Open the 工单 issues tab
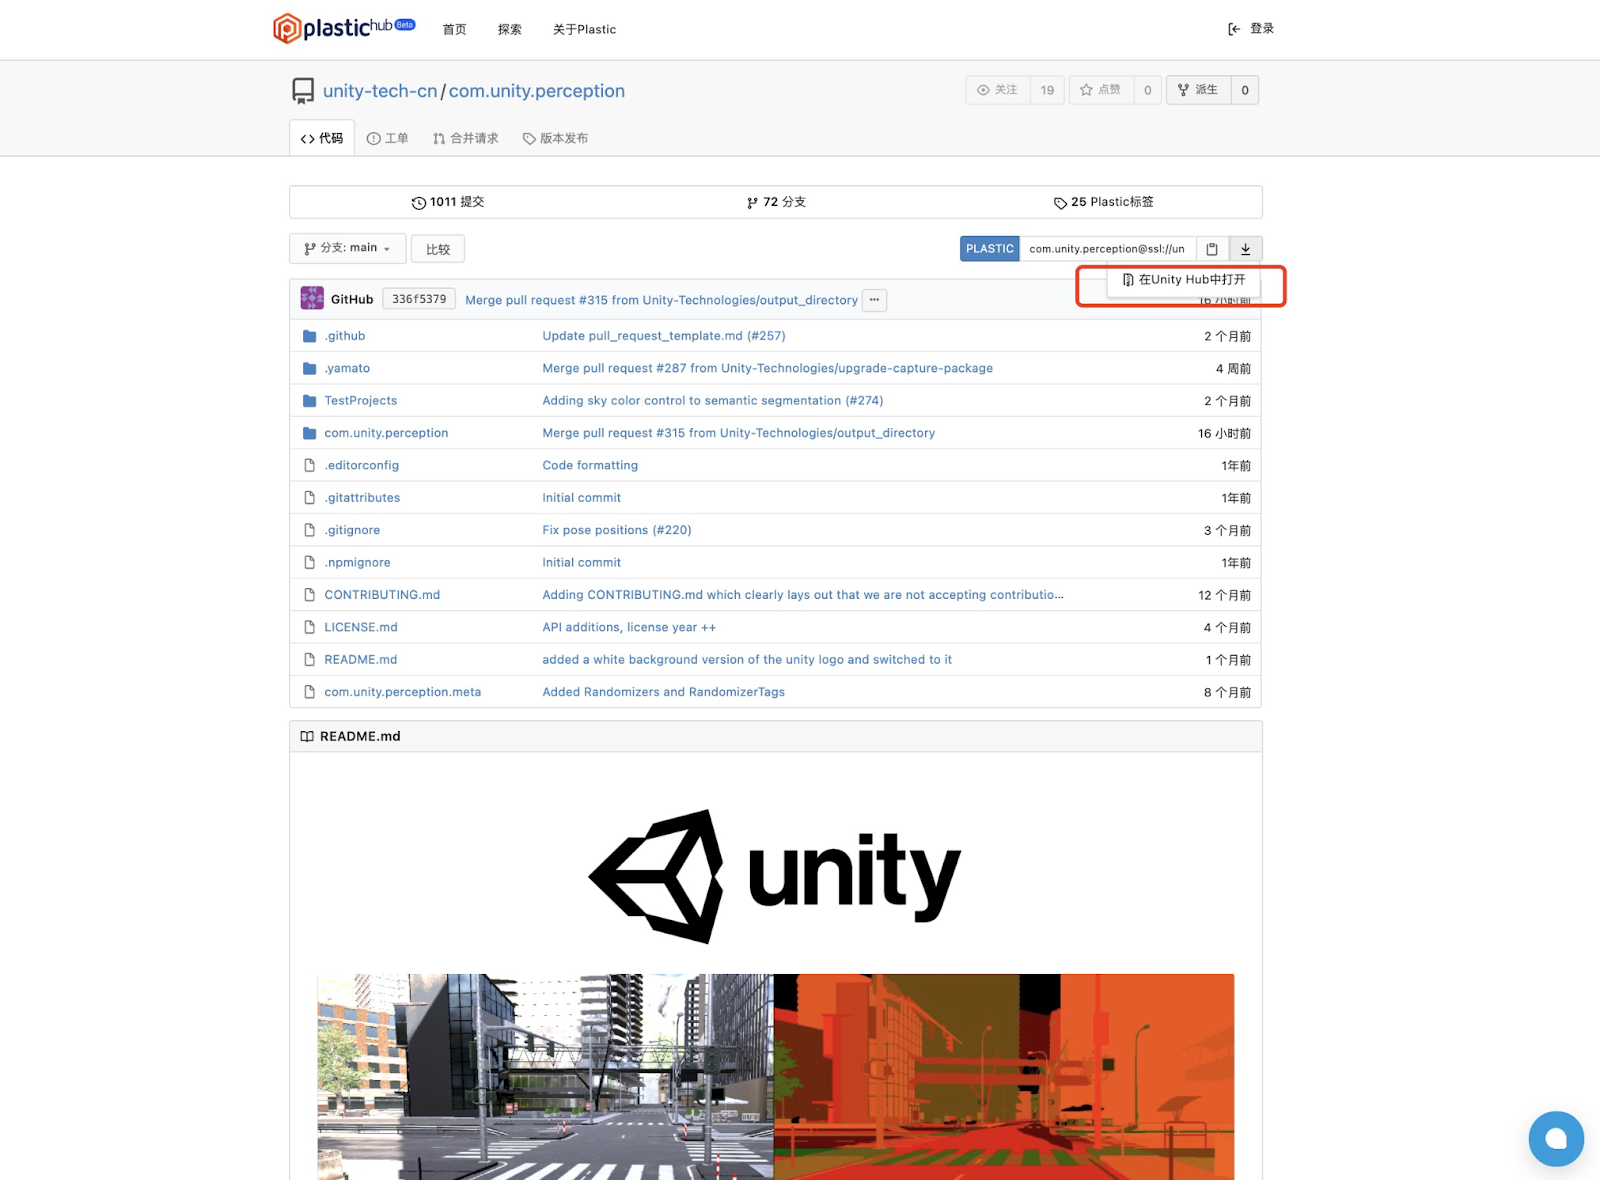Image resolution: width=1600 pixels, height=1180 pixels. [388, 138]
